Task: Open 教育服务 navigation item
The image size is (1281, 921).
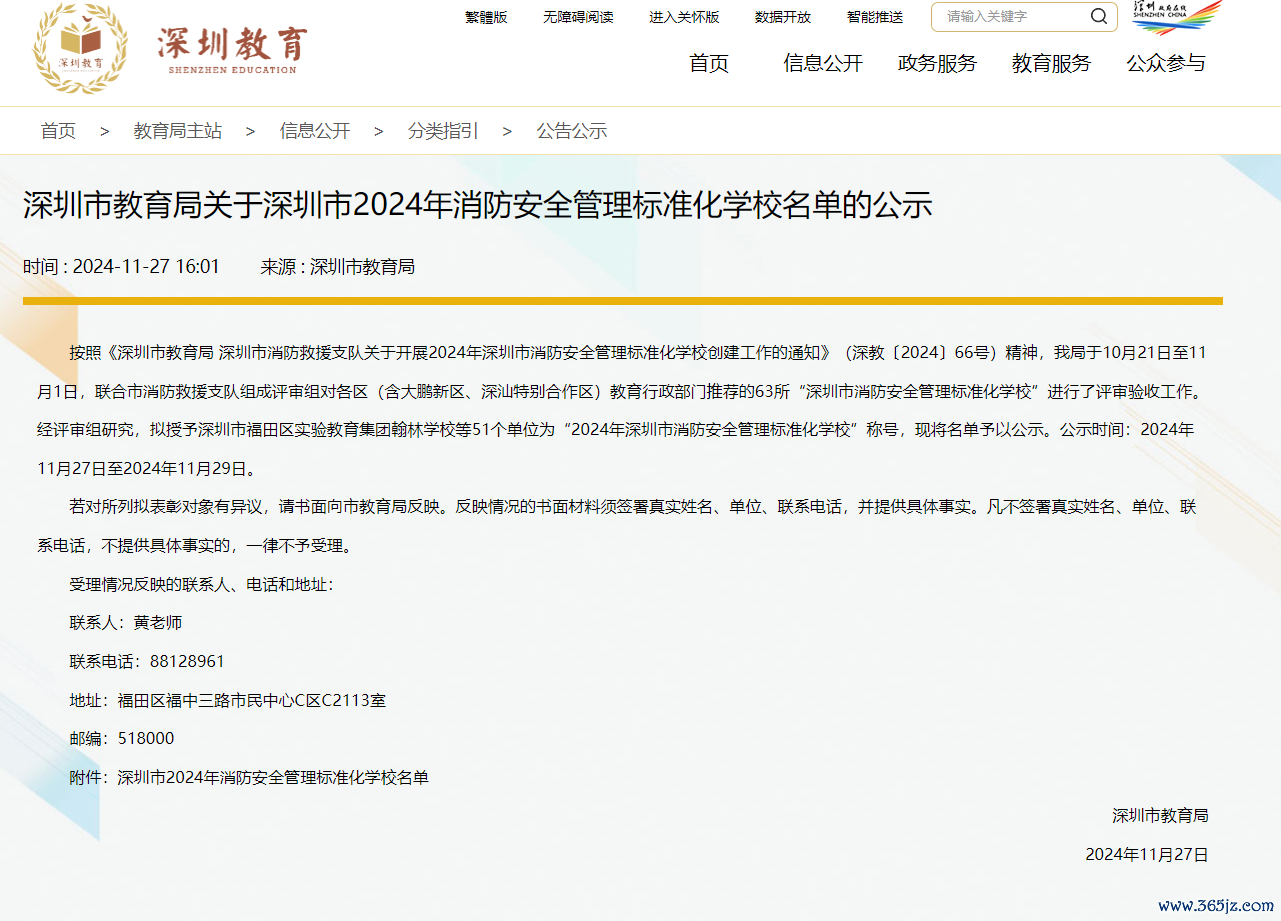Action: [x=1051, y=63]
